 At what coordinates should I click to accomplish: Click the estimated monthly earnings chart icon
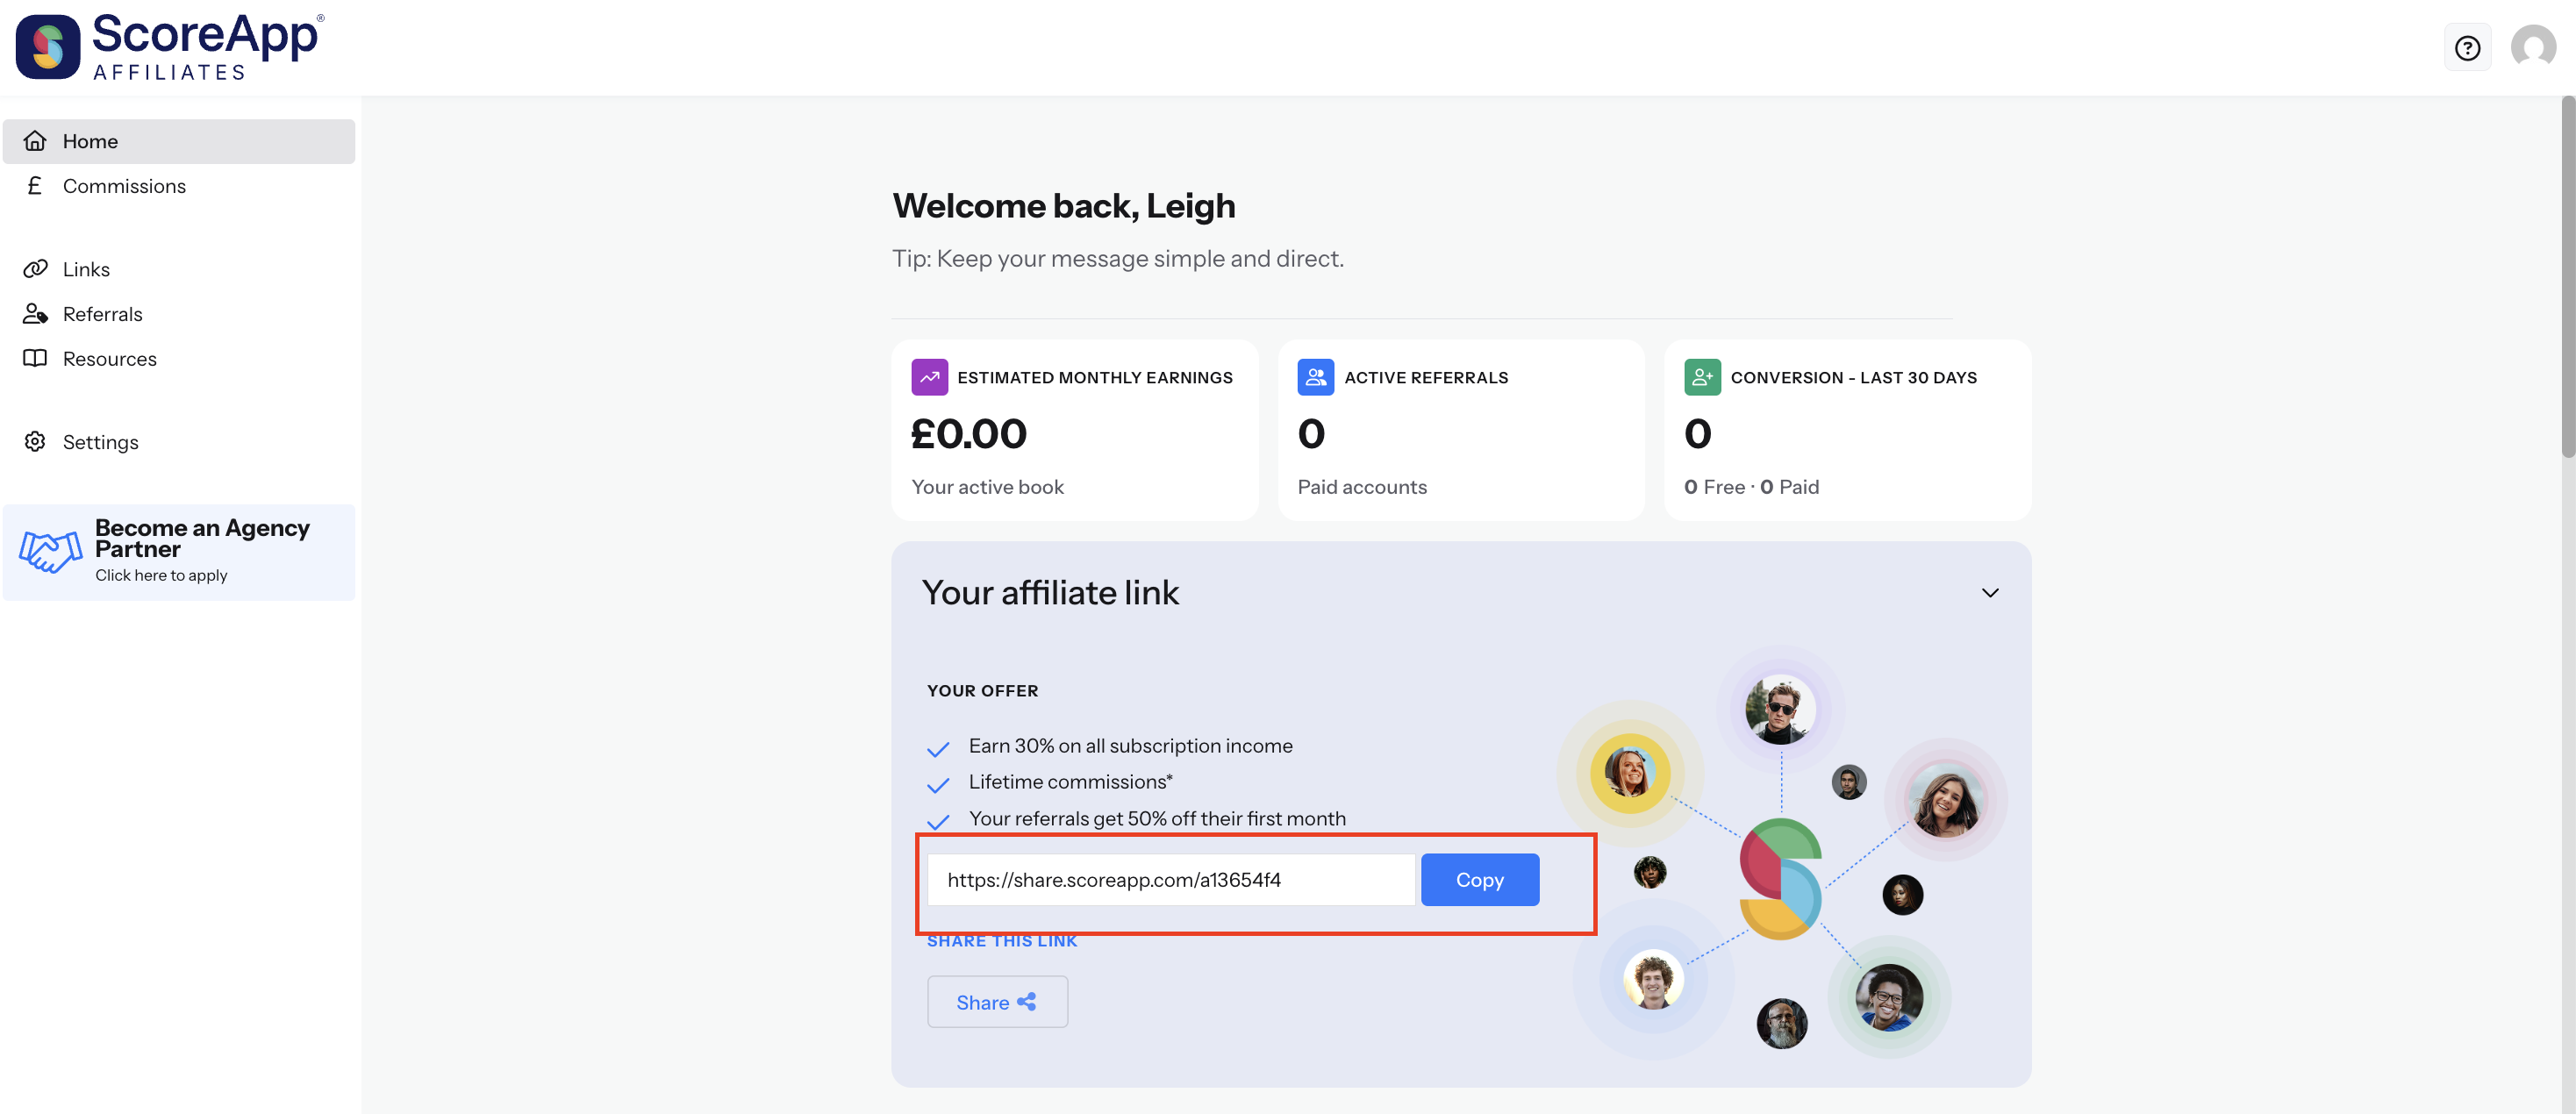click(x=929, y=377)
